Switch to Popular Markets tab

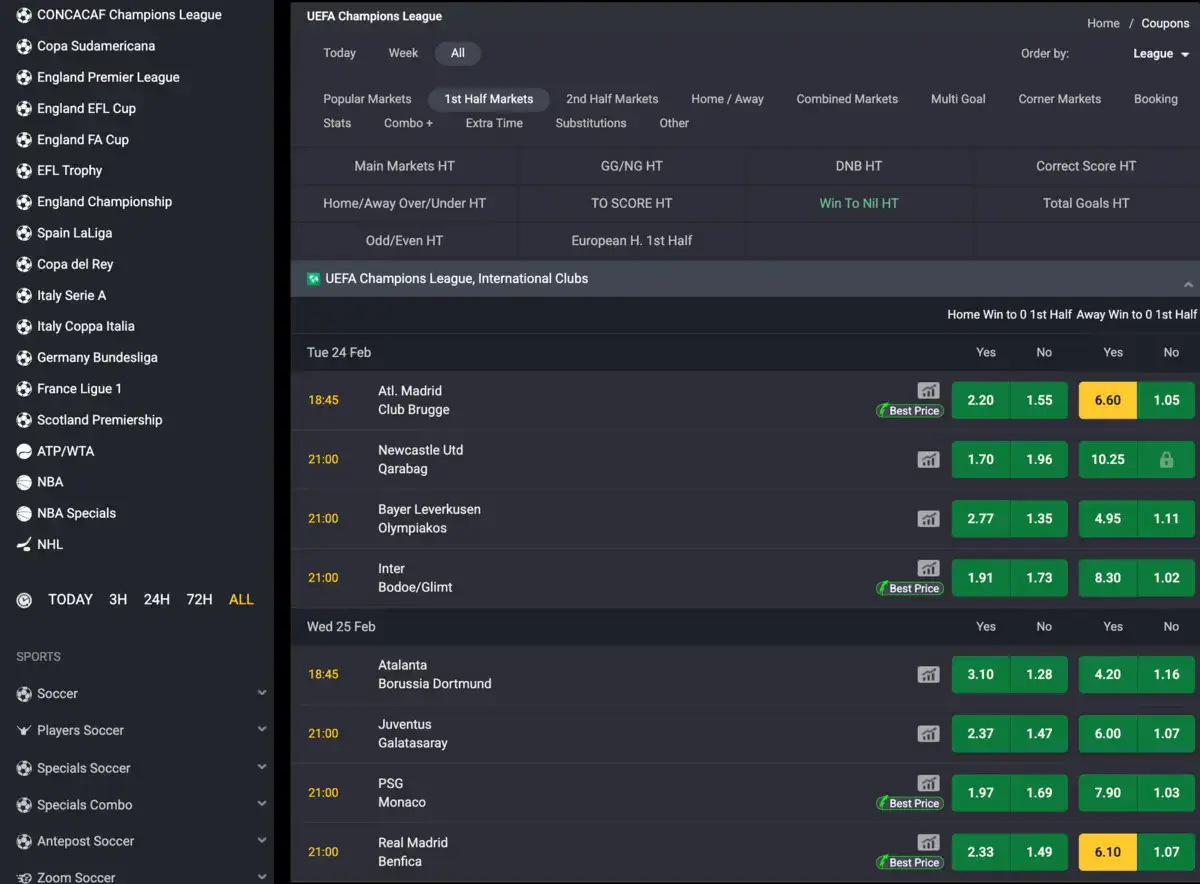[x=367, y=99]
